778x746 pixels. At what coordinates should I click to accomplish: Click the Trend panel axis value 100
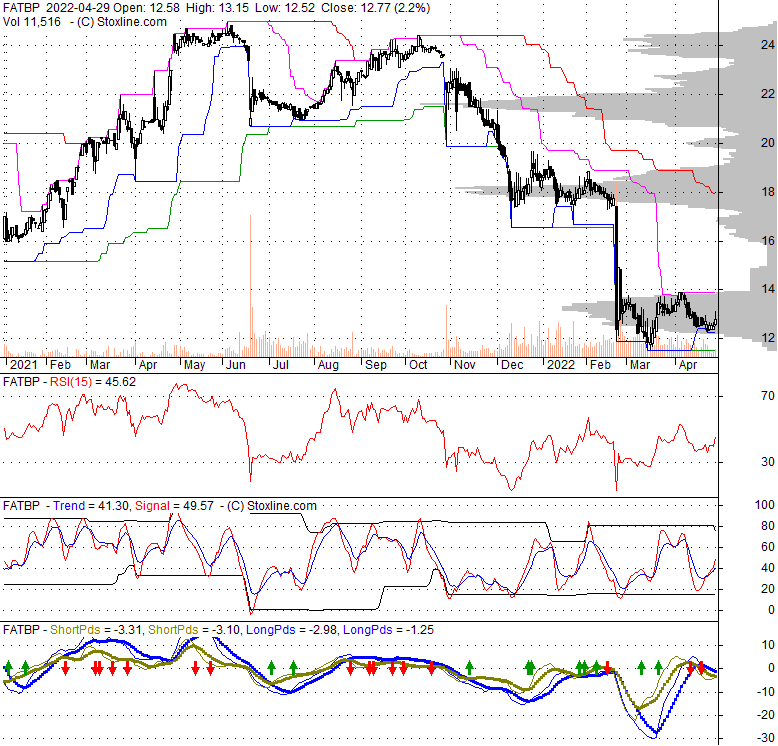tap(765, 505)
